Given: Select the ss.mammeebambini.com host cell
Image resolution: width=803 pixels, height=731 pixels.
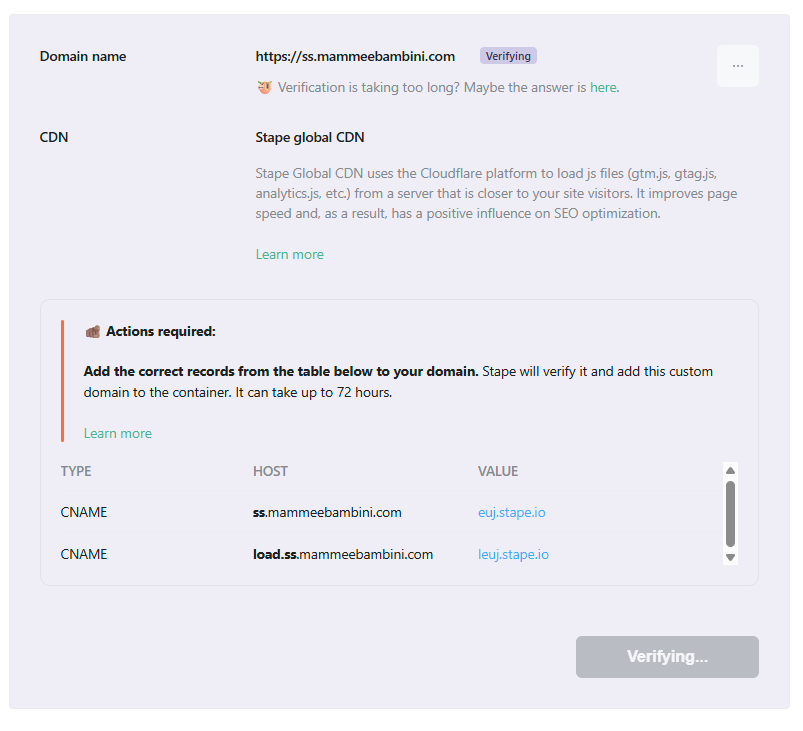Looking at the screenshot, I should [327, 512].
